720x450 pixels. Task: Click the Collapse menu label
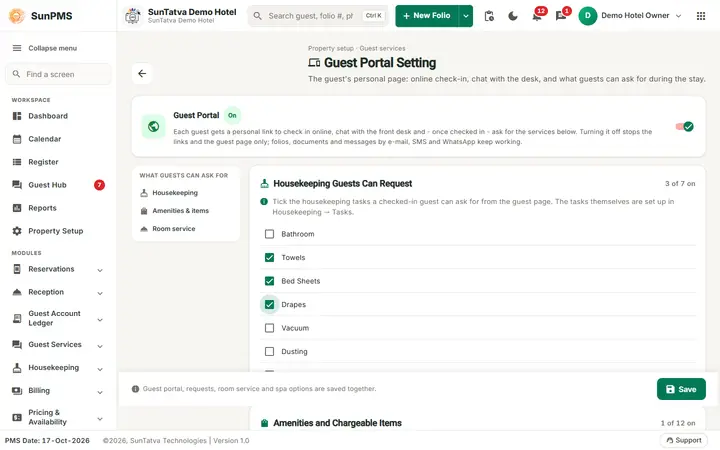[52, 48]
